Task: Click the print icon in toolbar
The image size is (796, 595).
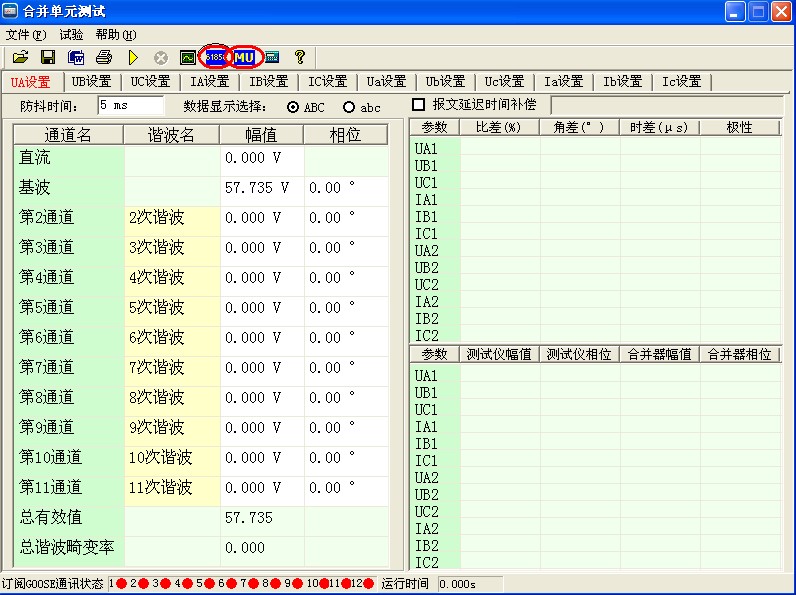Action: pyautogui.click(x=104, y=58)
